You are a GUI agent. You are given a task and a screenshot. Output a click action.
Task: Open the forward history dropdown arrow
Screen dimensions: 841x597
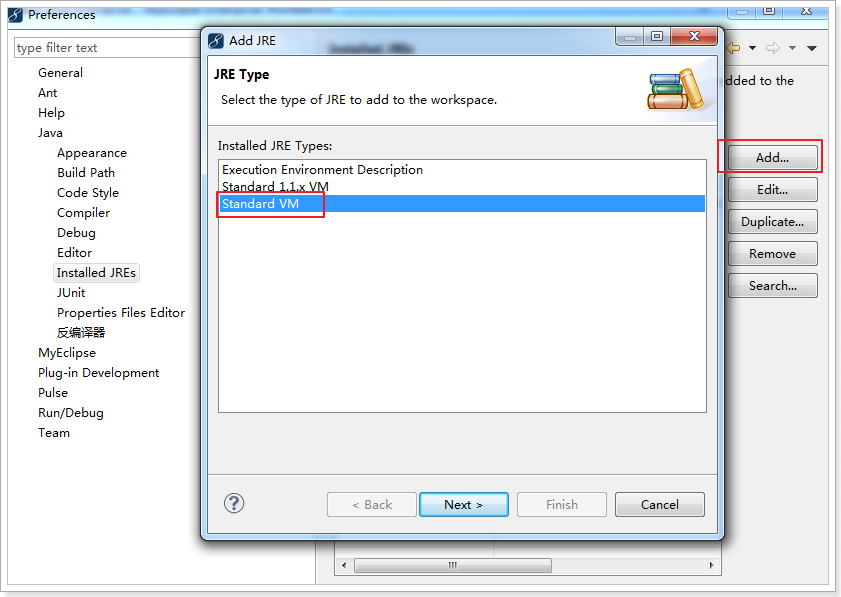pos(792,48)
